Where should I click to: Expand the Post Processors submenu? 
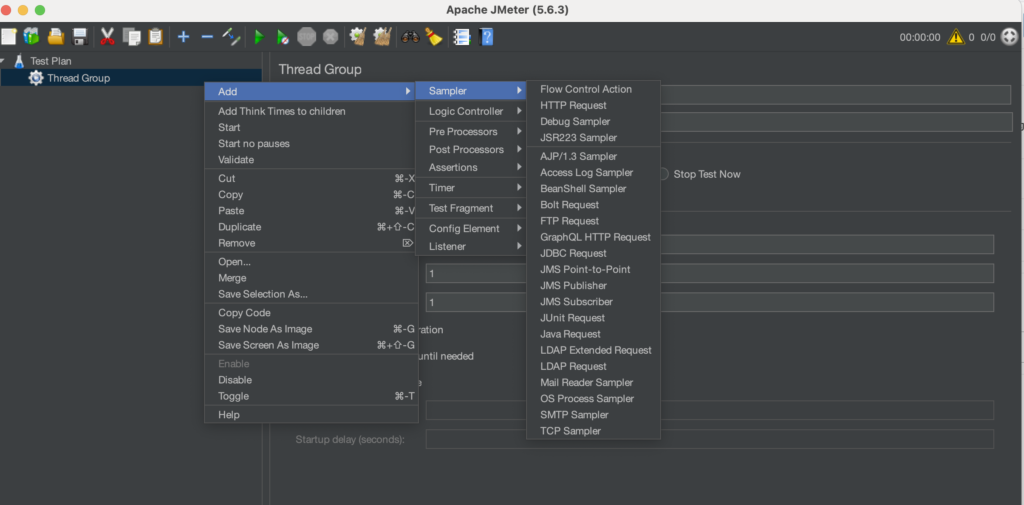coord(471,150)
